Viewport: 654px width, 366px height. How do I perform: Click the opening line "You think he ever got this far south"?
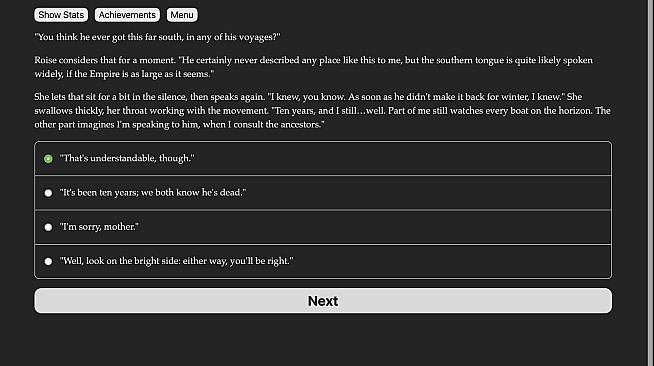(108, 37)
